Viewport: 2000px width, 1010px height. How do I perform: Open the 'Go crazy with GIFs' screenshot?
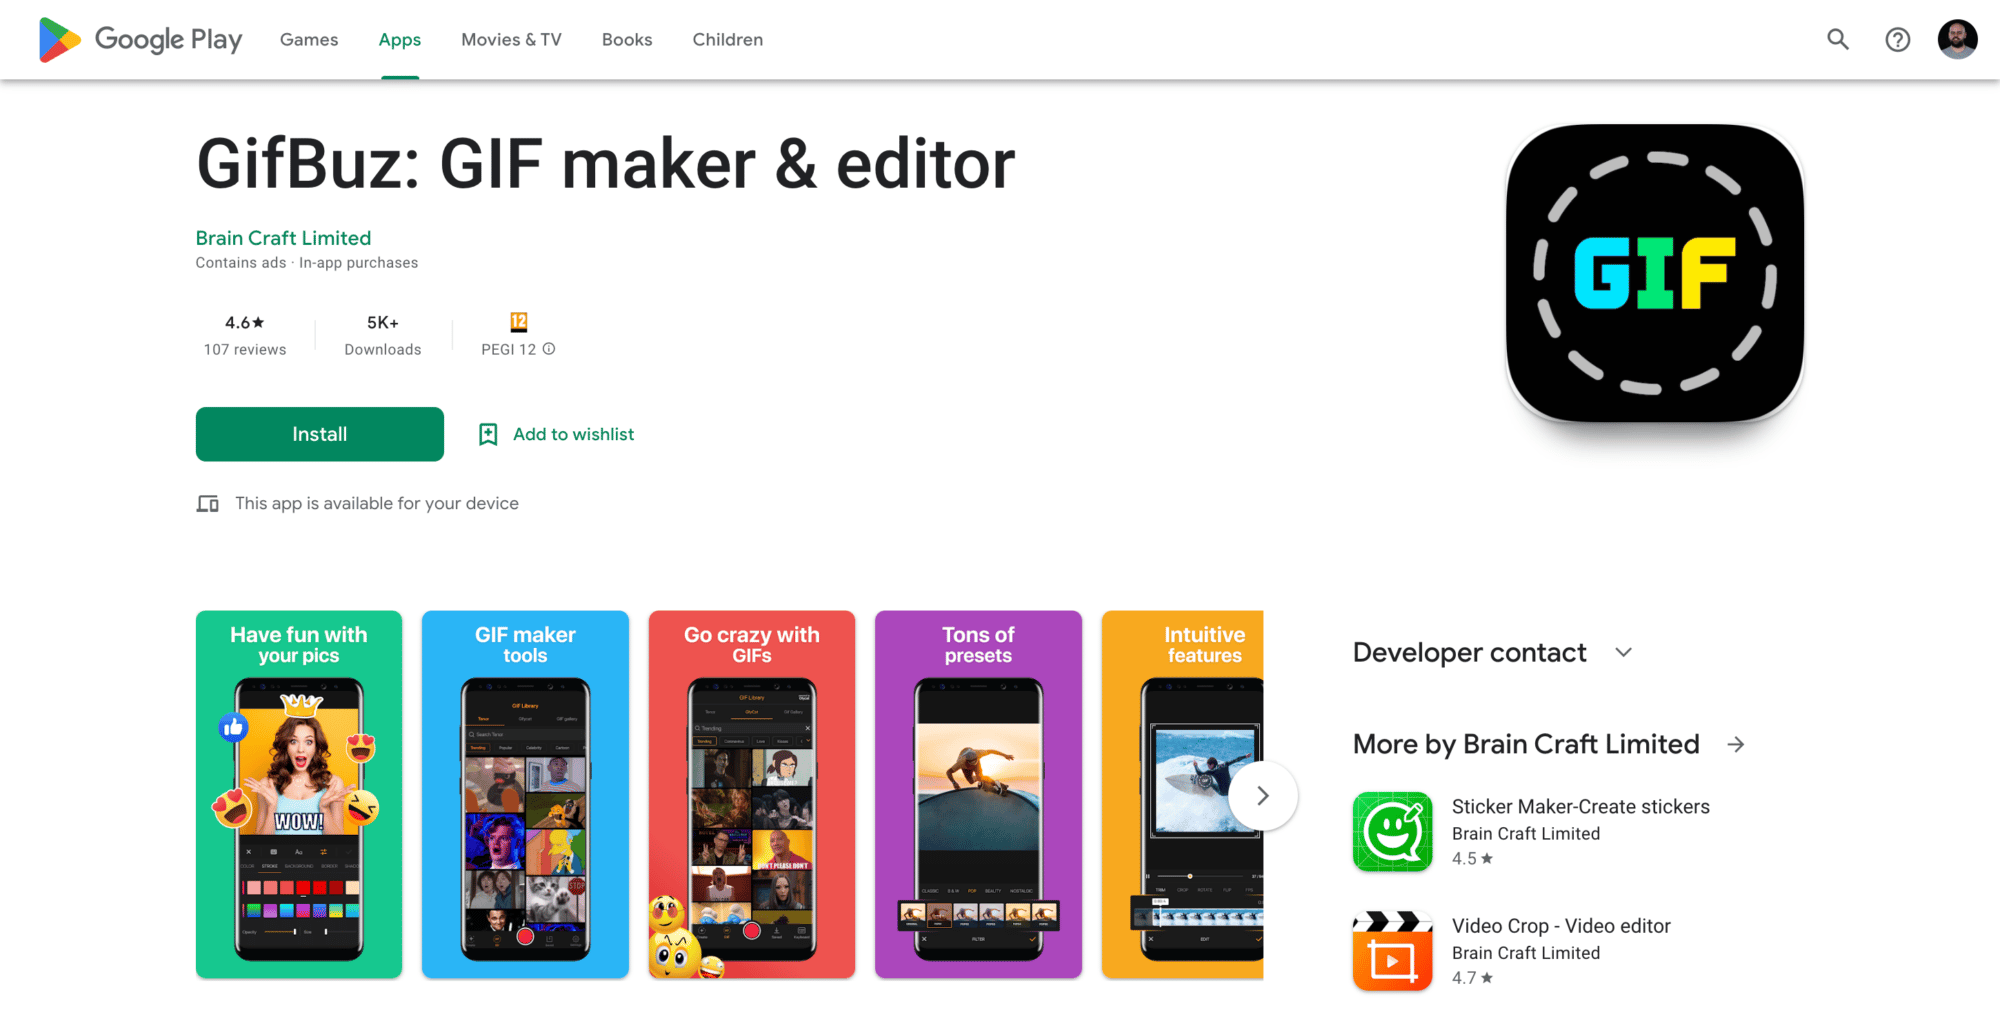coord(752,794)
